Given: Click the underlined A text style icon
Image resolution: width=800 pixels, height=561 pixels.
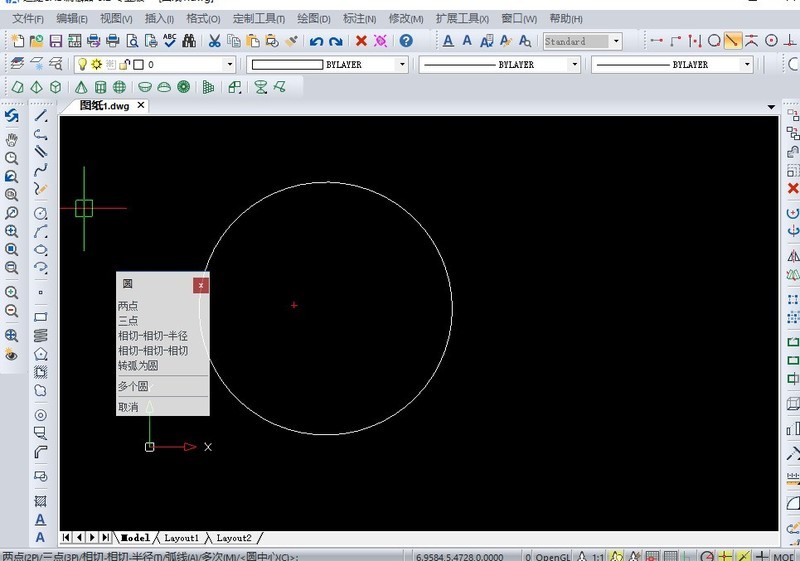Looking at the screenshot, I should click(x=448, y=41).
